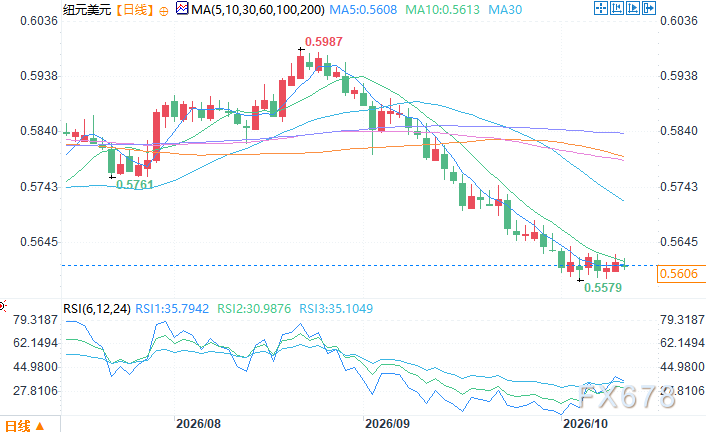Viewport: 706px width, 432px height.
Task: Click the left RSI axis 79.3187 label
Action: 36,320
